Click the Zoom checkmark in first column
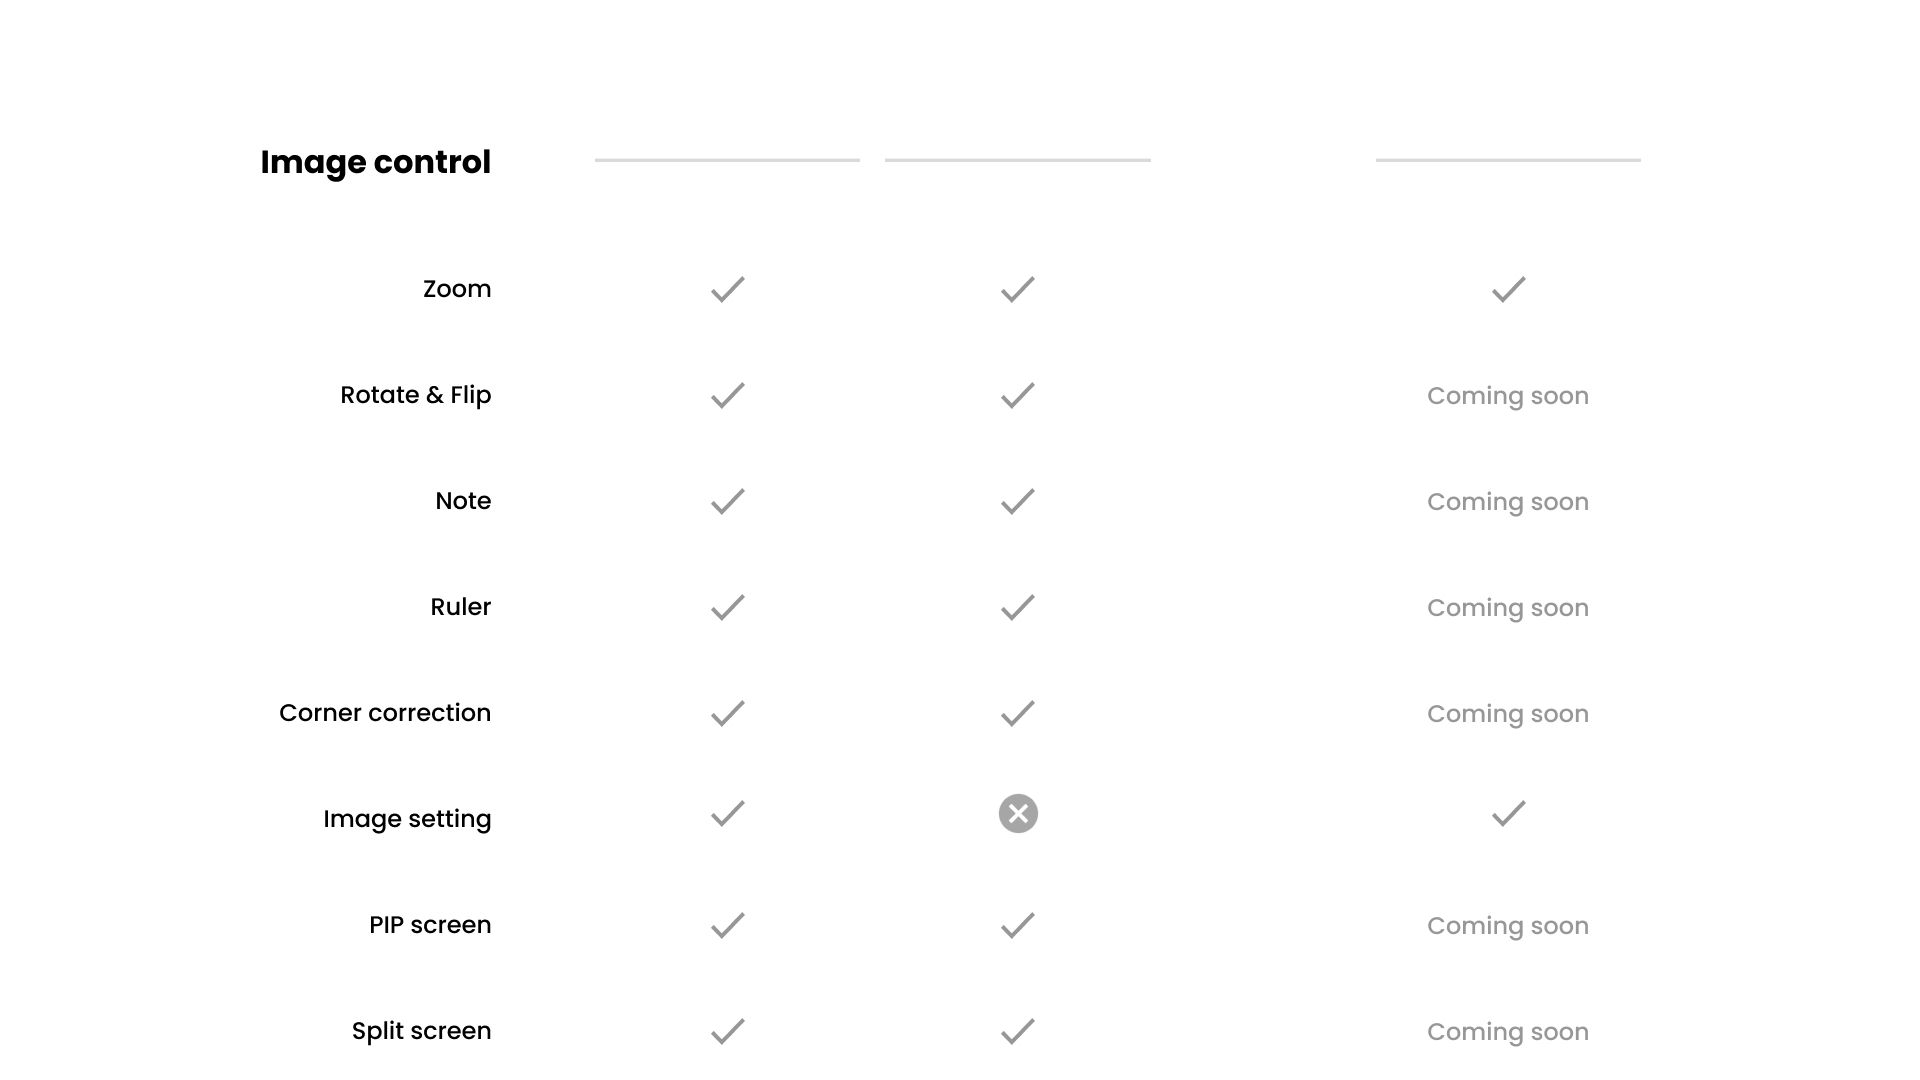 pyautogui.click(x=728, y=289)
